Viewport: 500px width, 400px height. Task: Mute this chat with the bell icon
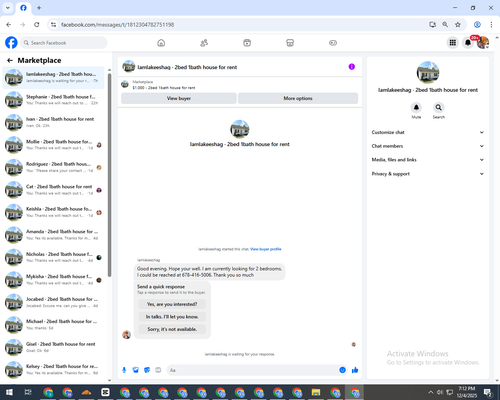point(416,107)
